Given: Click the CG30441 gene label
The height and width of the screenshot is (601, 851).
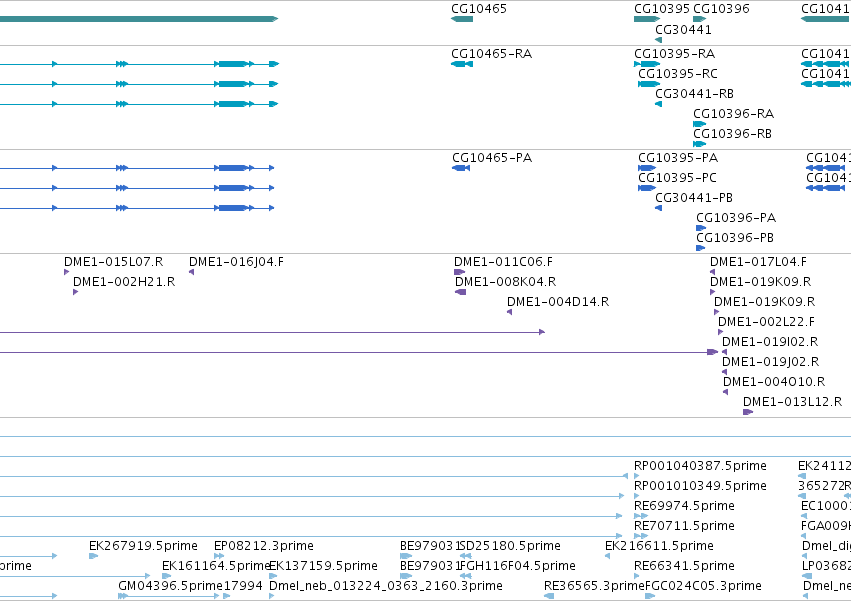Looking at the screenshot, I should pyautogui.click(x=683, y=29).
